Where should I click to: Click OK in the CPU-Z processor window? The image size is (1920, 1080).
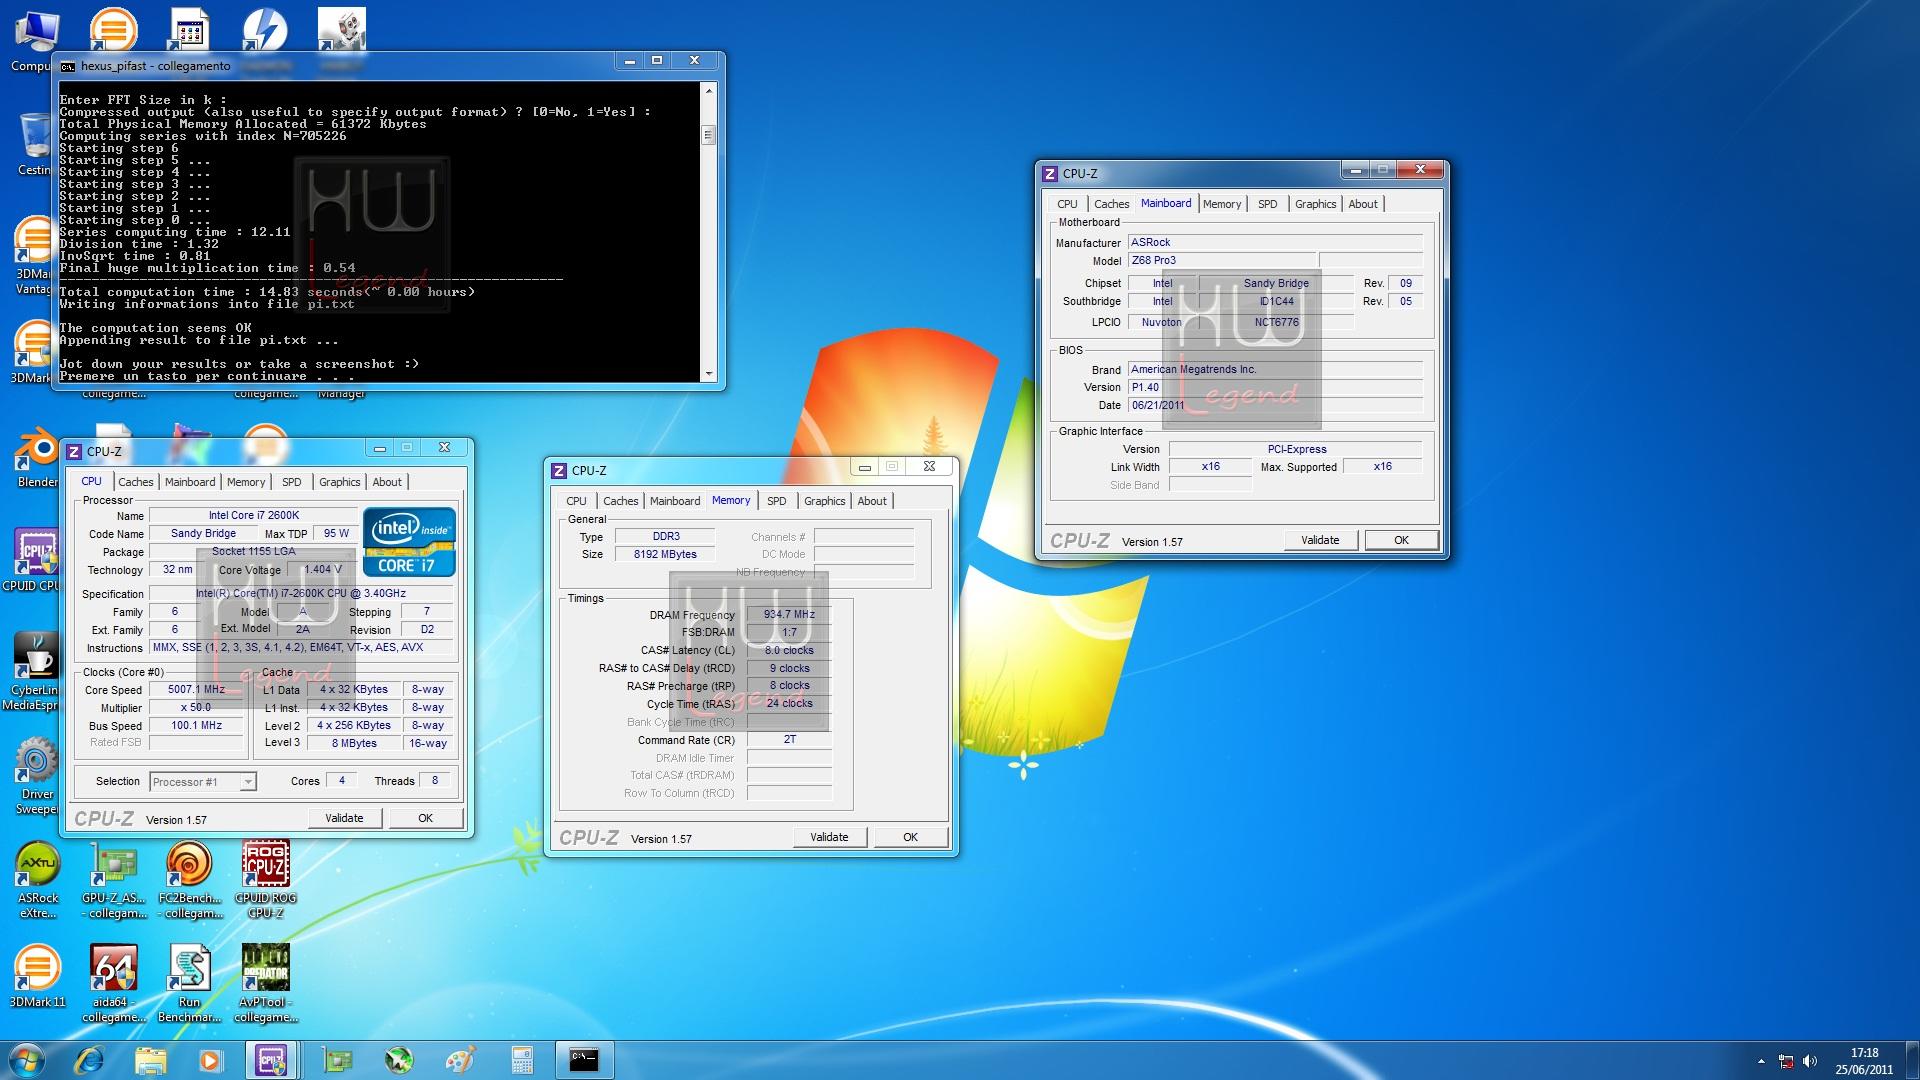click(x=425, y=818)
